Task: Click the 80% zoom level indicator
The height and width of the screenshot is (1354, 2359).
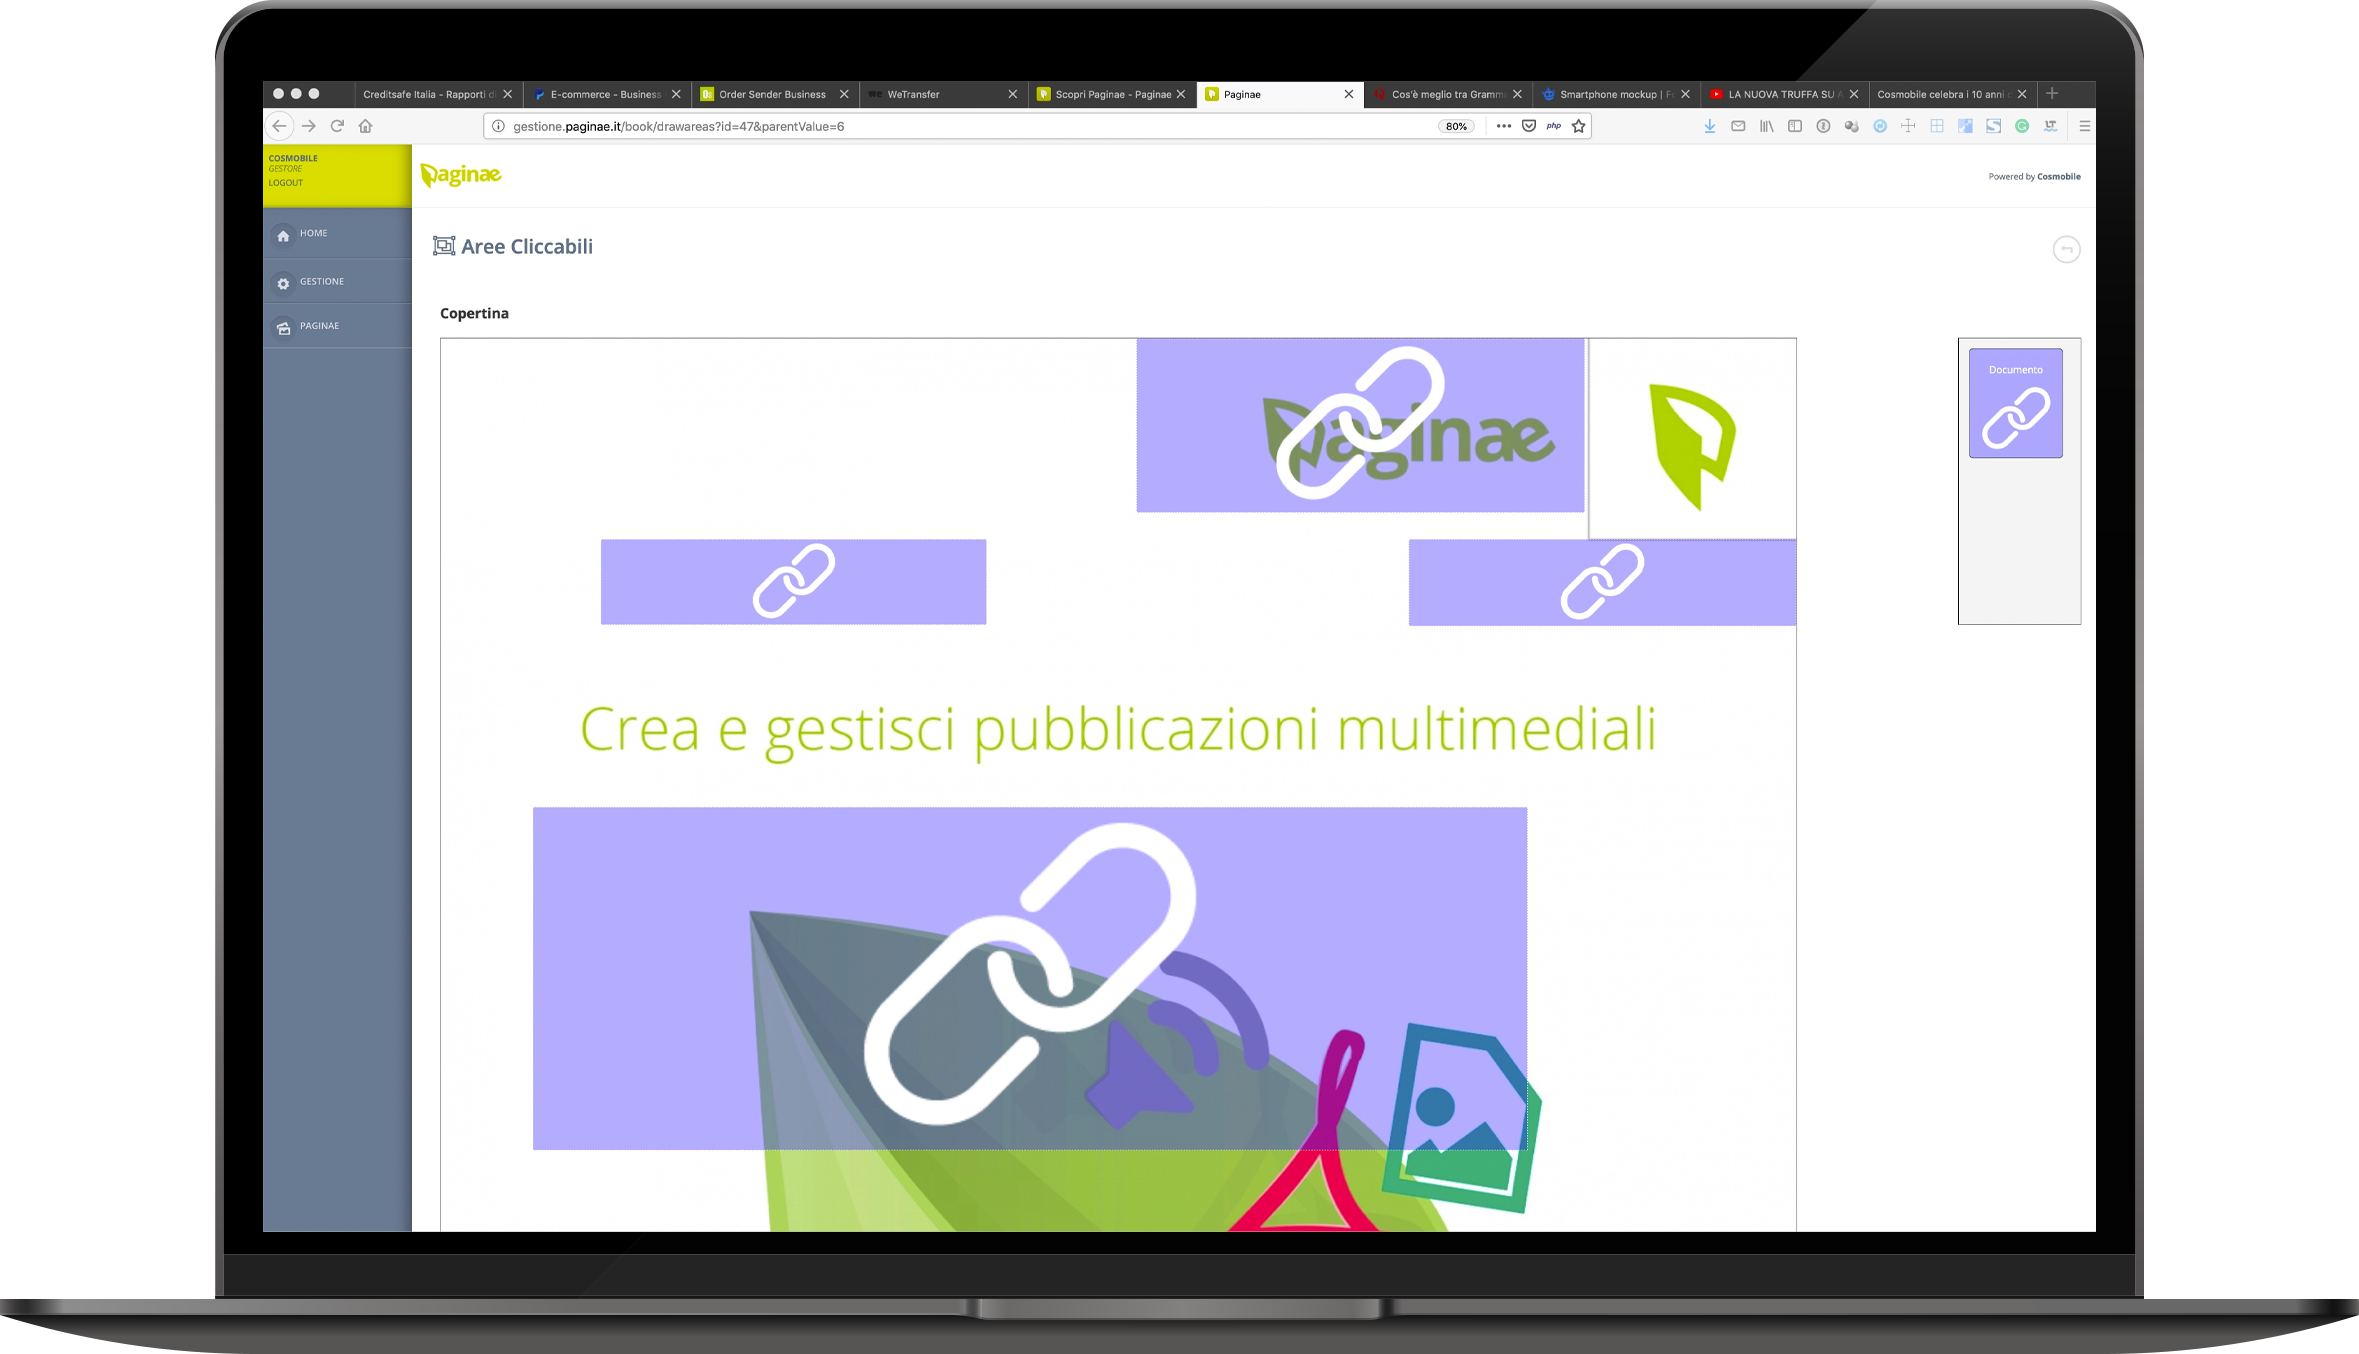Action: point(1456,126)
